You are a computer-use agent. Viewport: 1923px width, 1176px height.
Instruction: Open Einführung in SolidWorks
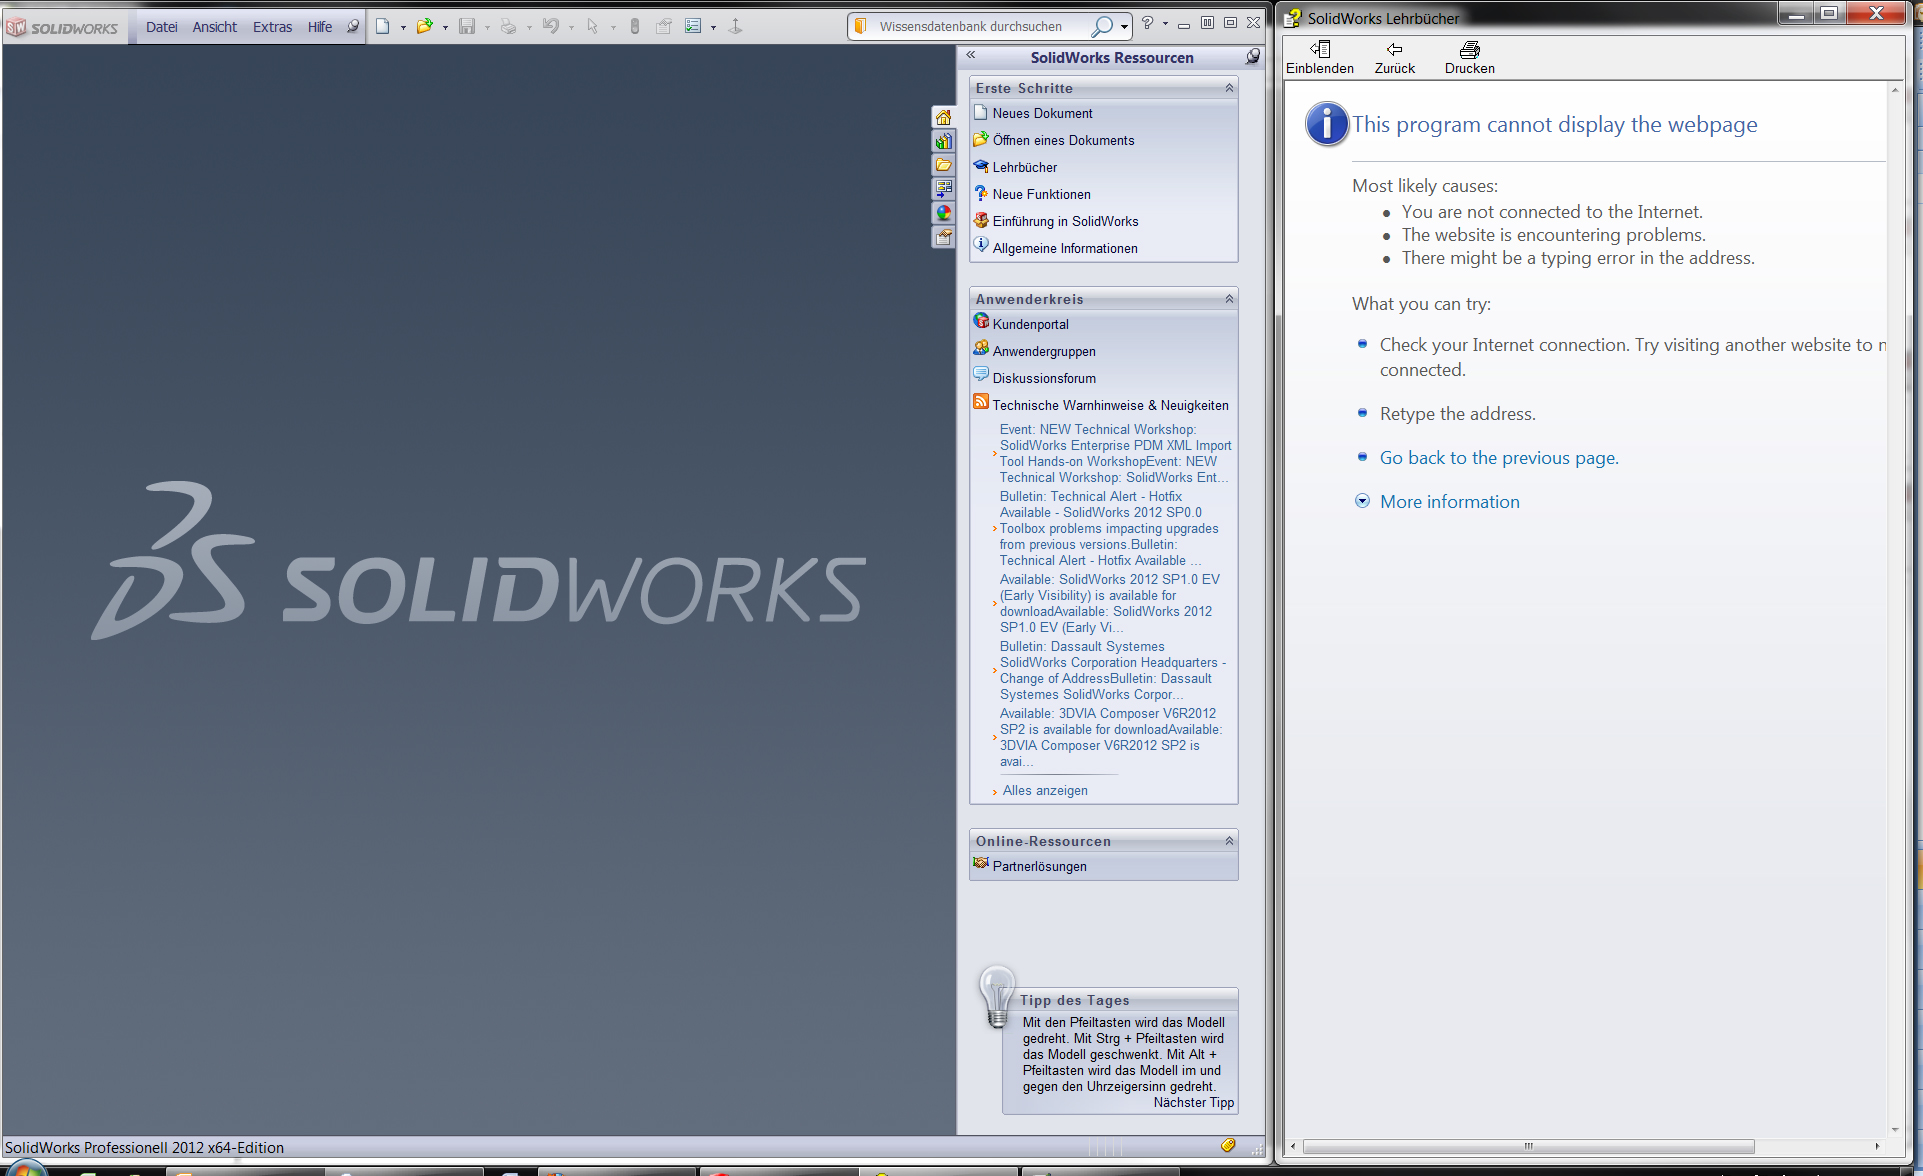click(x=1065, y=221)
